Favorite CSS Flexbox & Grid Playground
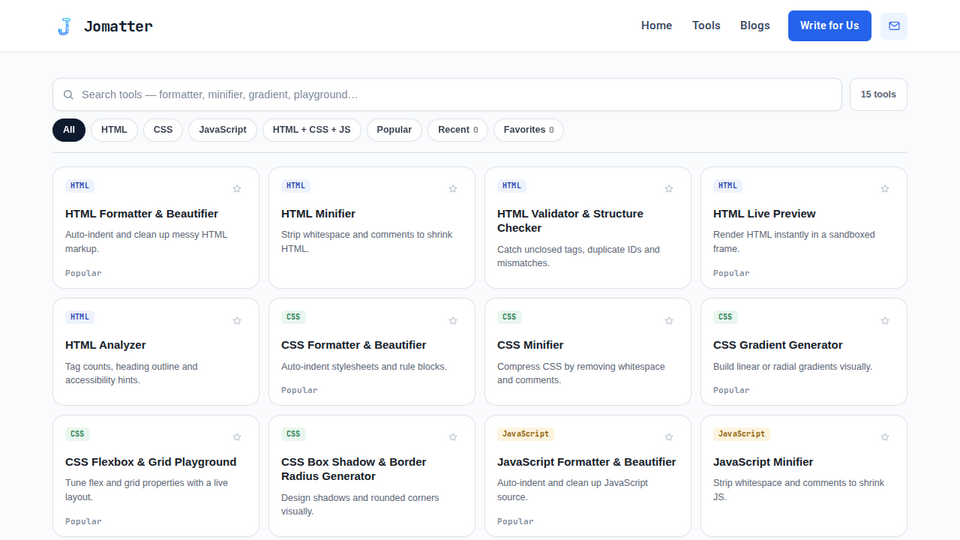The width and height of the screenshot is (960, 540). click(x=237, y=437)
